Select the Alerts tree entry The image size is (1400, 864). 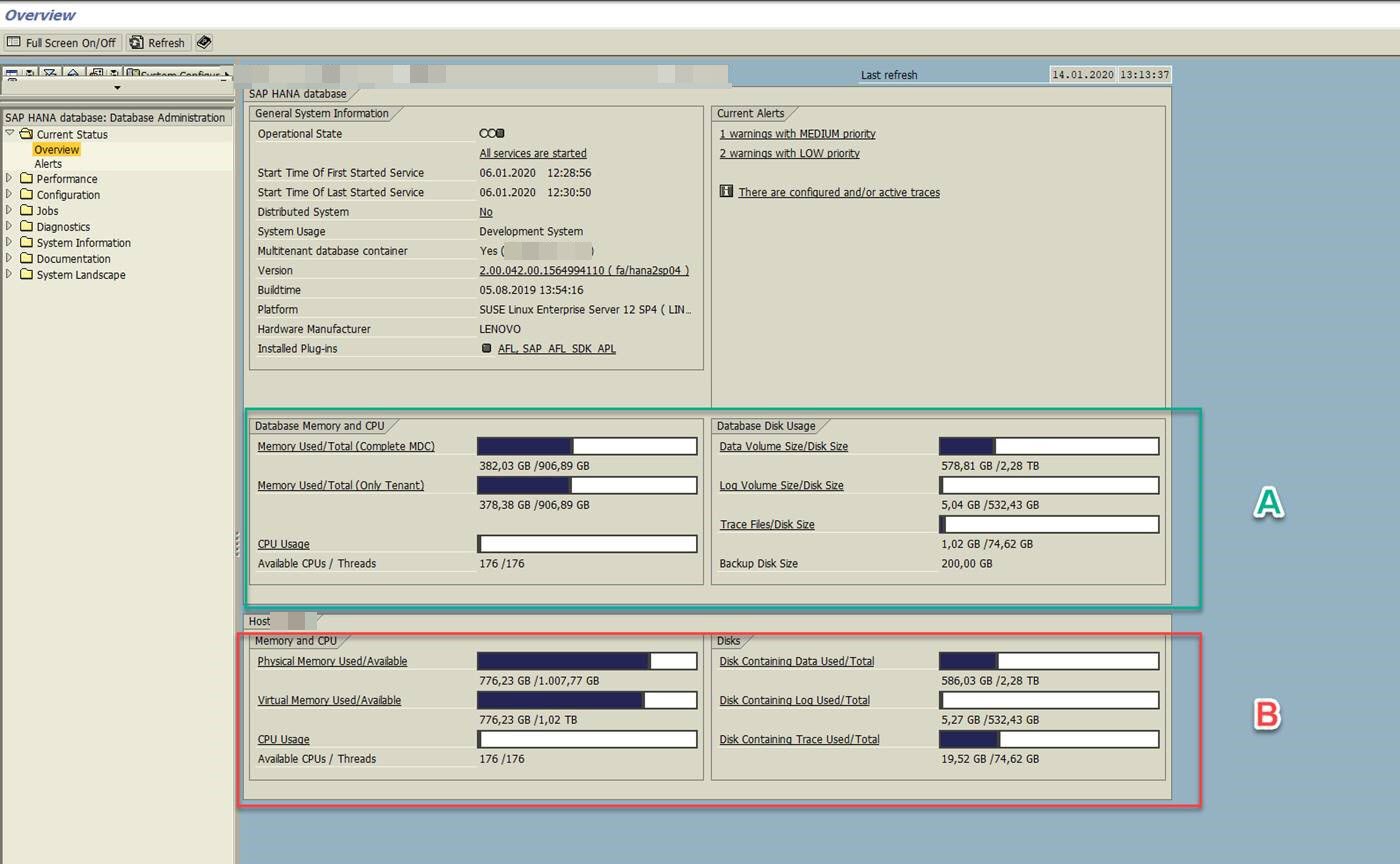click(x=48, y=164)
